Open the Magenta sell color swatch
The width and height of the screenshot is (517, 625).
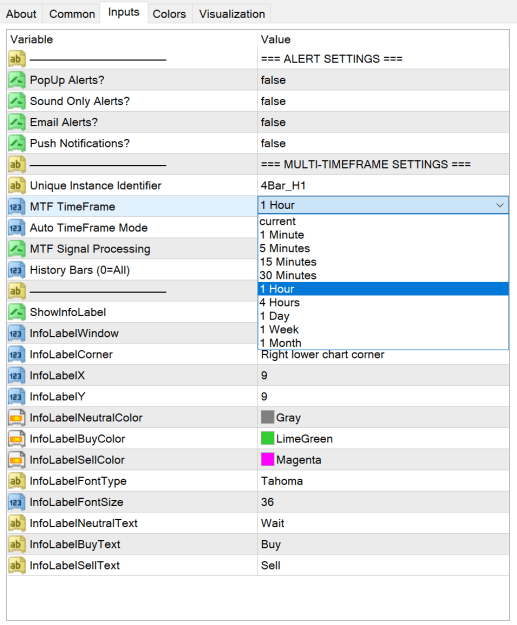267,460
